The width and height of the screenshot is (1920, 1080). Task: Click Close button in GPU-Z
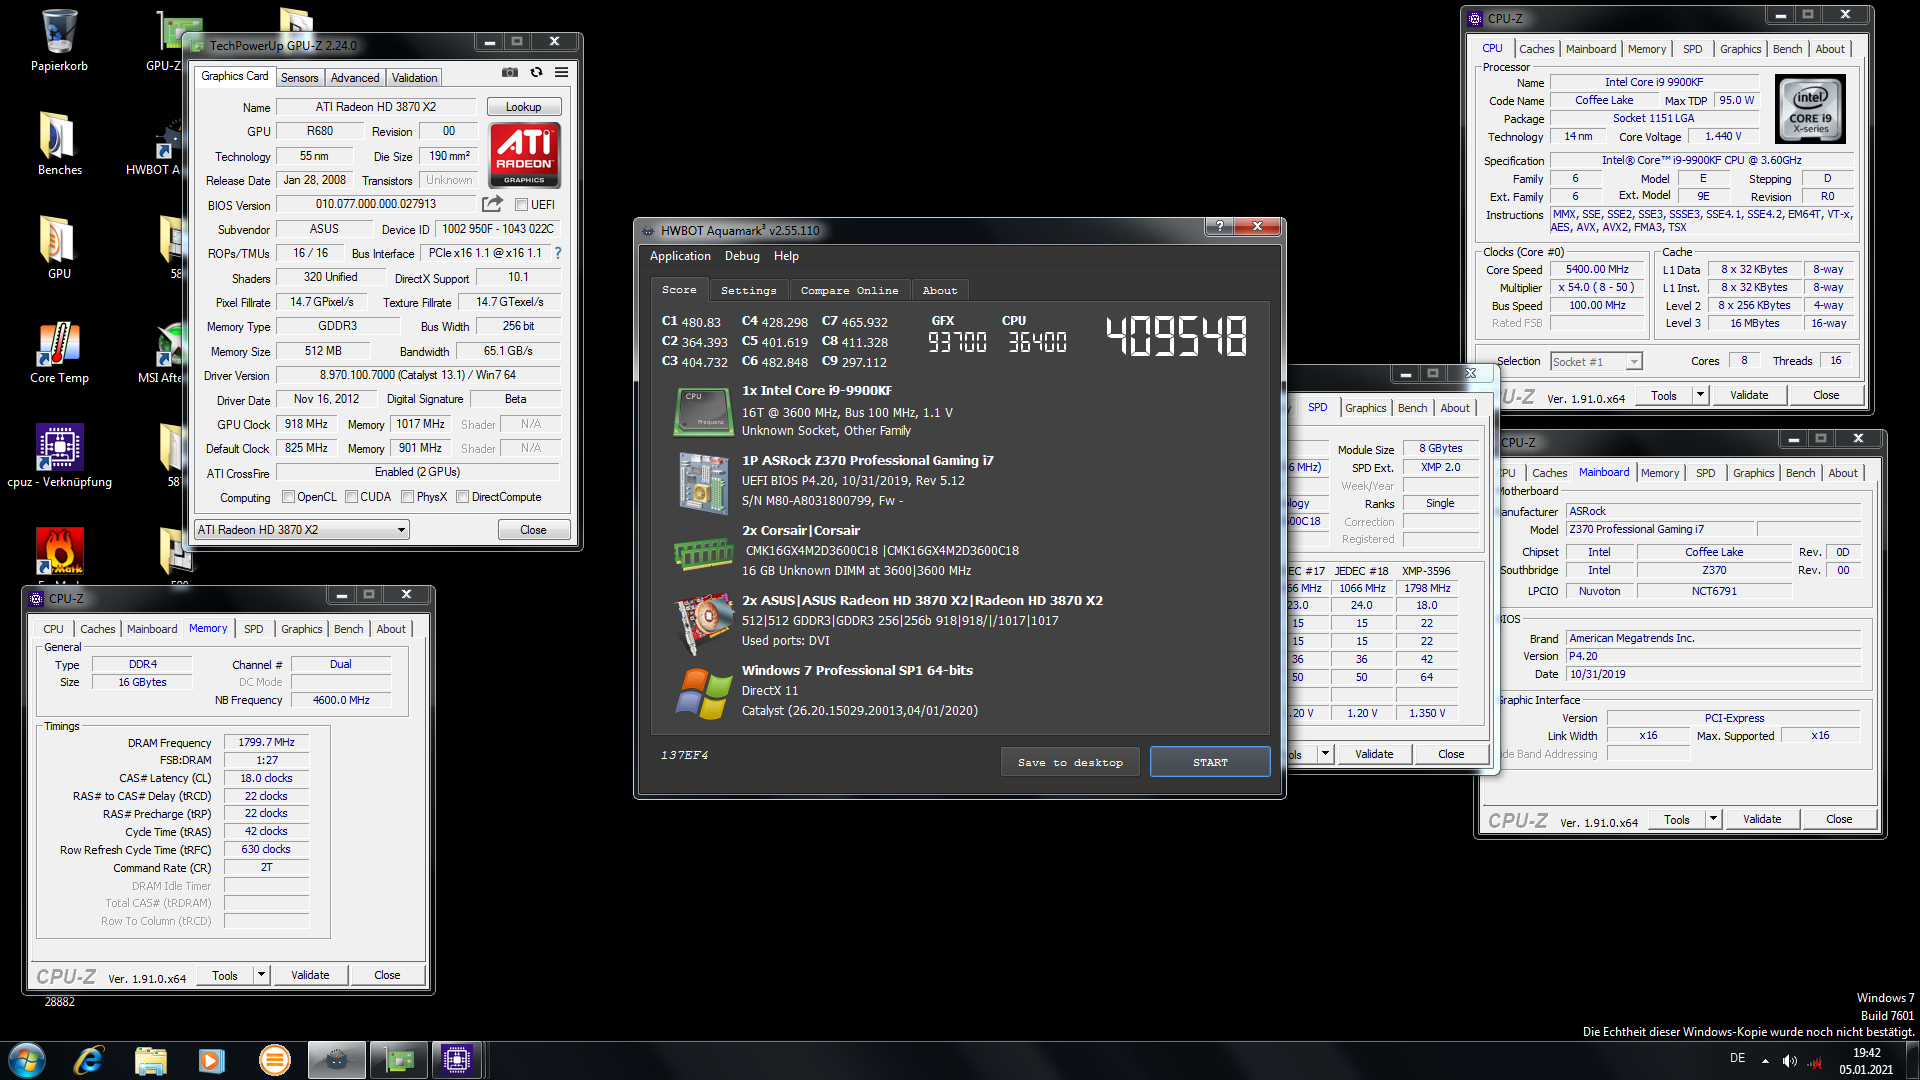pos(533,530)
